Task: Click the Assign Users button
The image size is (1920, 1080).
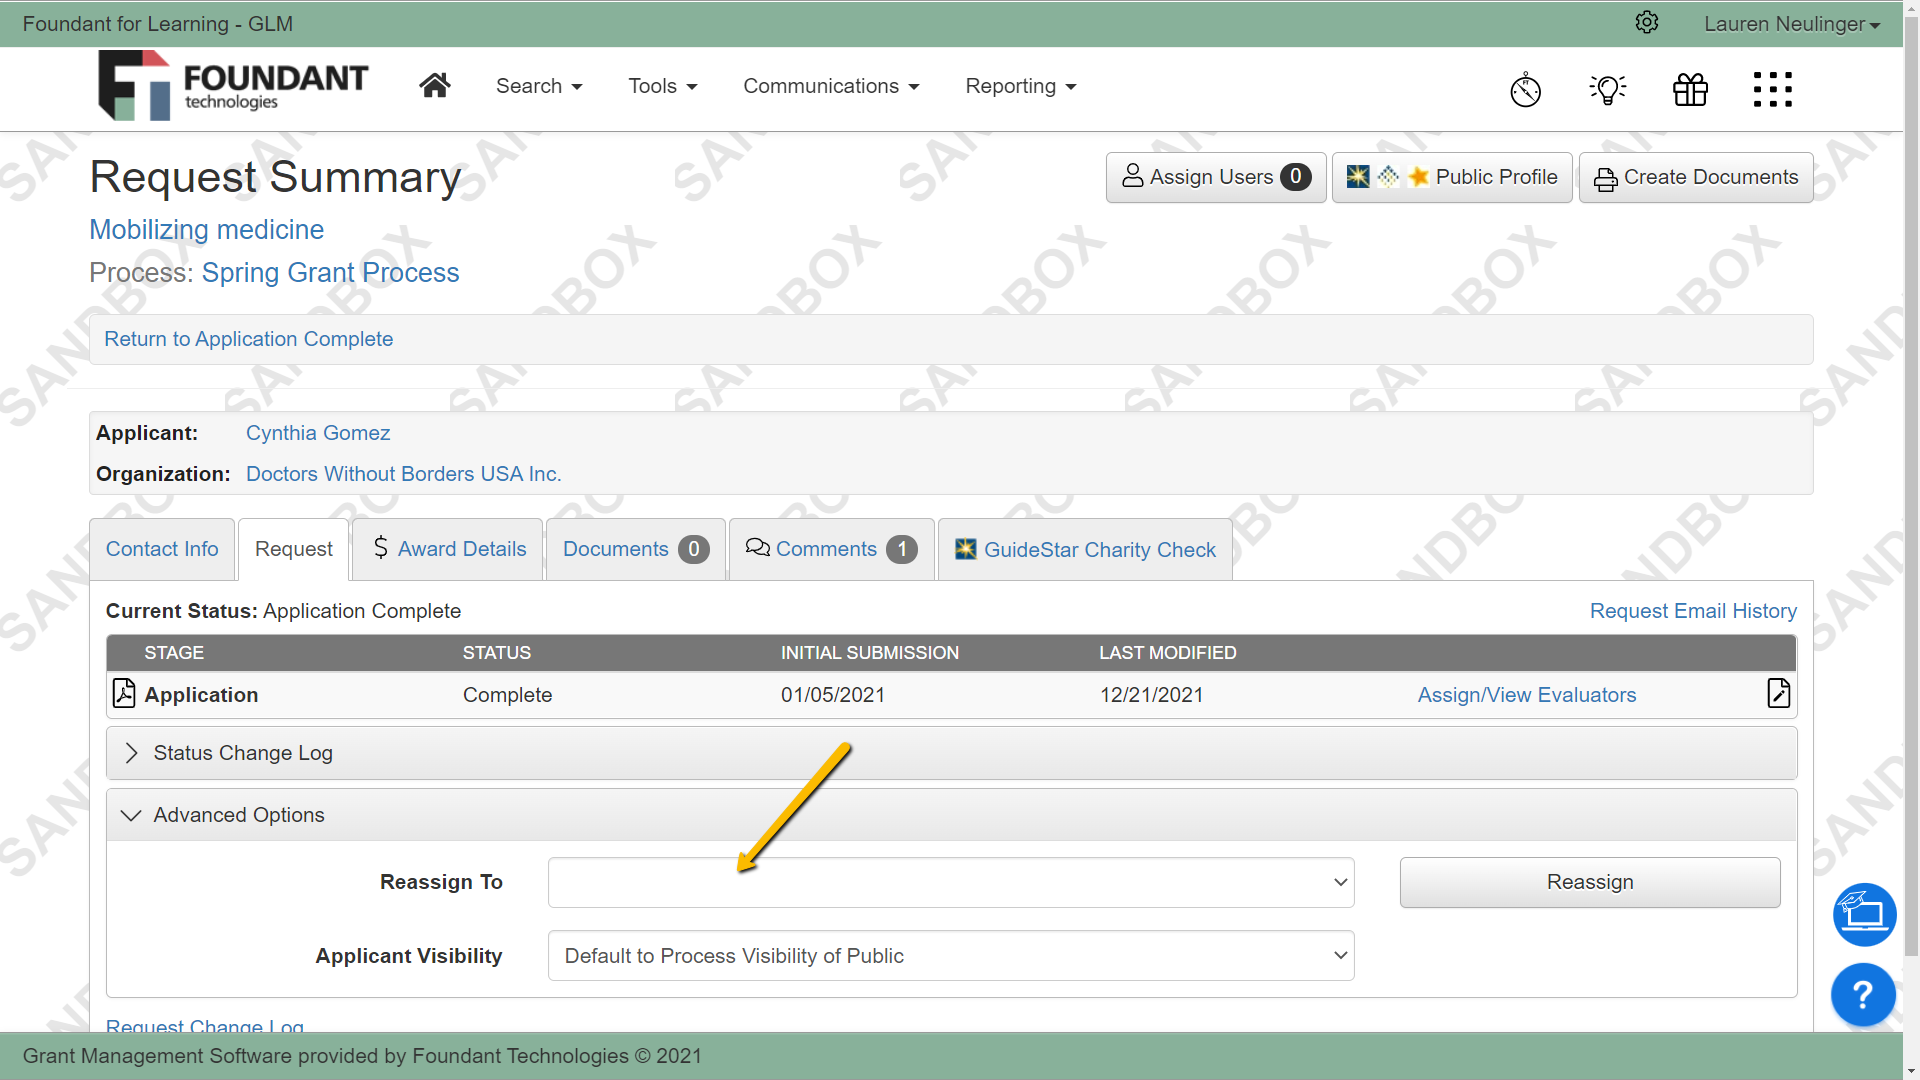Action: [x=1216, y=177]
